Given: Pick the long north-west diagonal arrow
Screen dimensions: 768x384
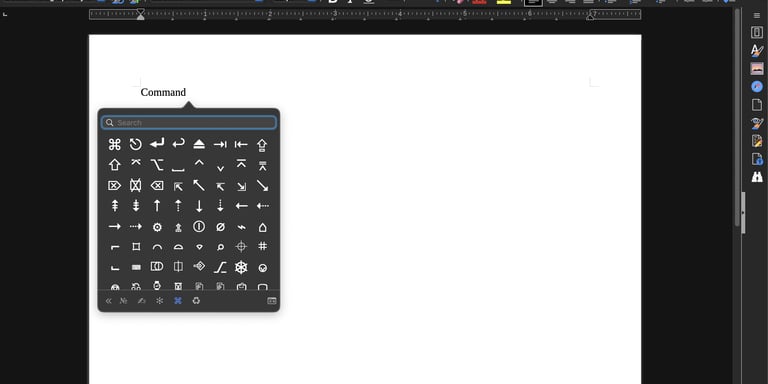Looking at the screenshot, I should [x=199, y=185].
